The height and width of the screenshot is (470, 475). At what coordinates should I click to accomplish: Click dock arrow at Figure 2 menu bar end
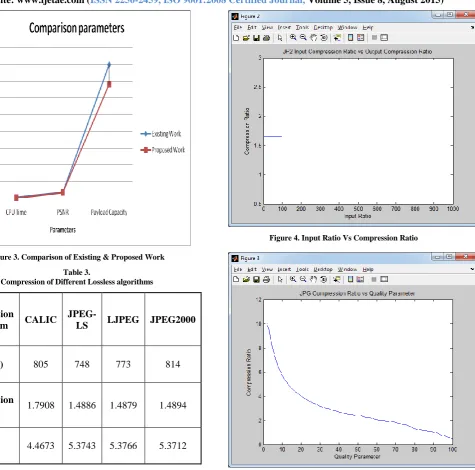(472, 27)
